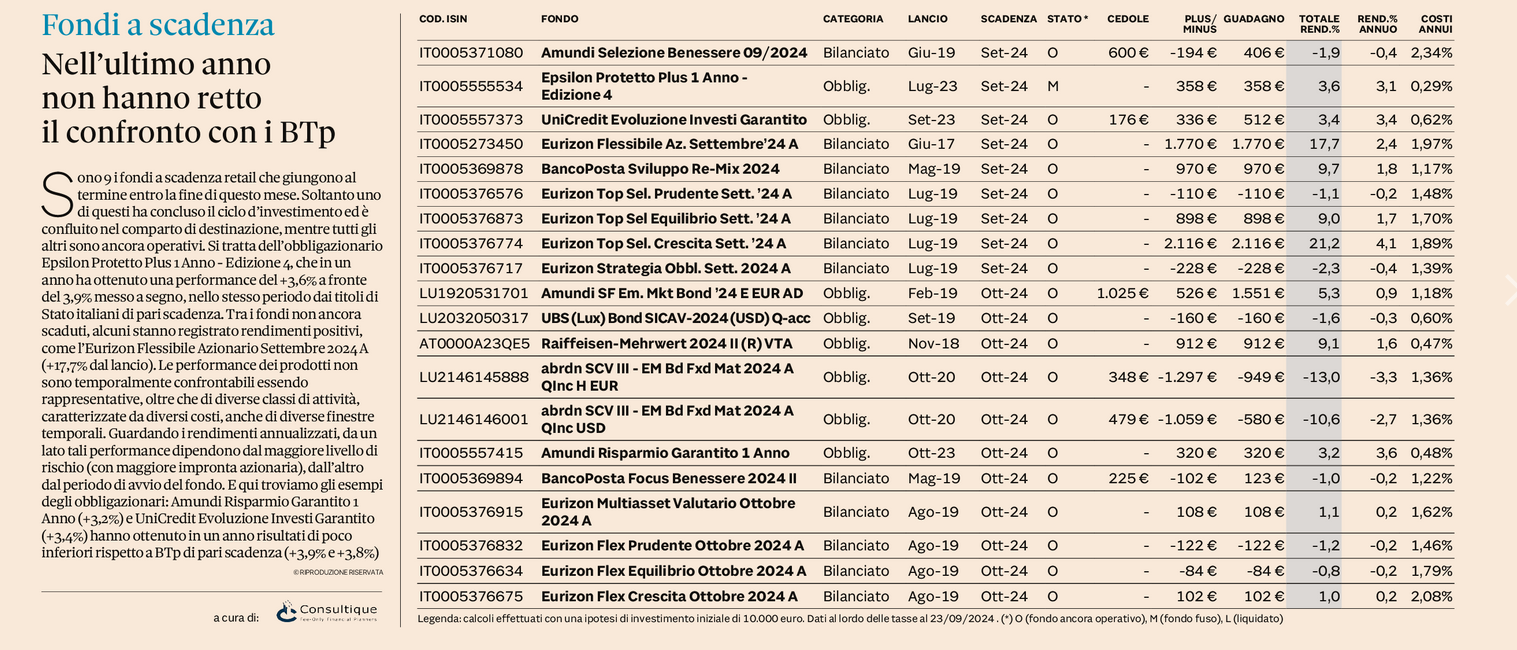Click the 'CEDOLE' column header
1517x650 pixels.
1128,19
